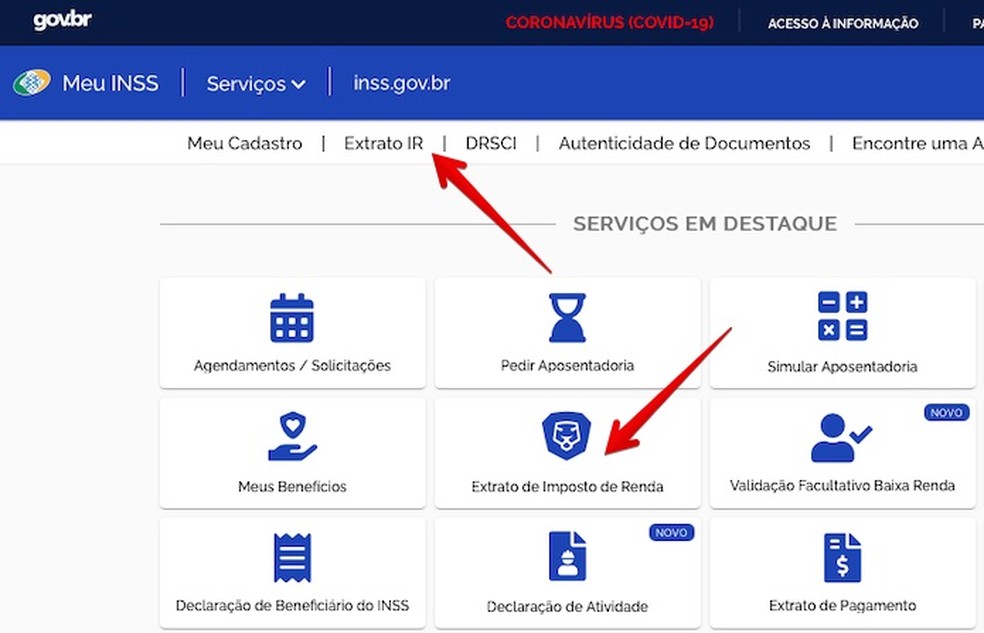Click the calculator icon for Simular Aposentadoria
The width and height of the screenshot is (984, 633).
tap(842, 316)
